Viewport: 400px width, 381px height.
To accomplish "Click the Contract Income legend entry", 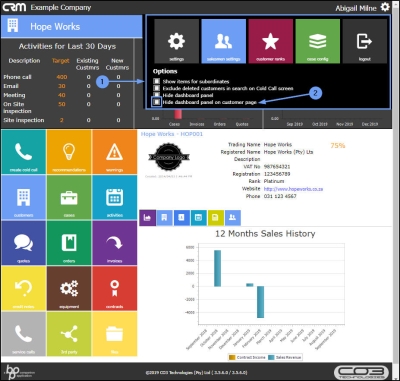I will pyautogui.click(x=247, y=357).
